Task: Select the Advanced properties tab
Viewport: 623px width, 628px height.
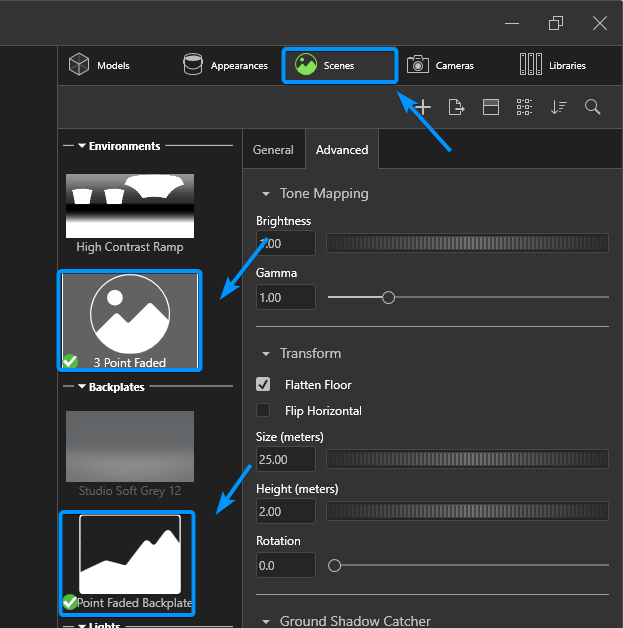Action: 342,150
